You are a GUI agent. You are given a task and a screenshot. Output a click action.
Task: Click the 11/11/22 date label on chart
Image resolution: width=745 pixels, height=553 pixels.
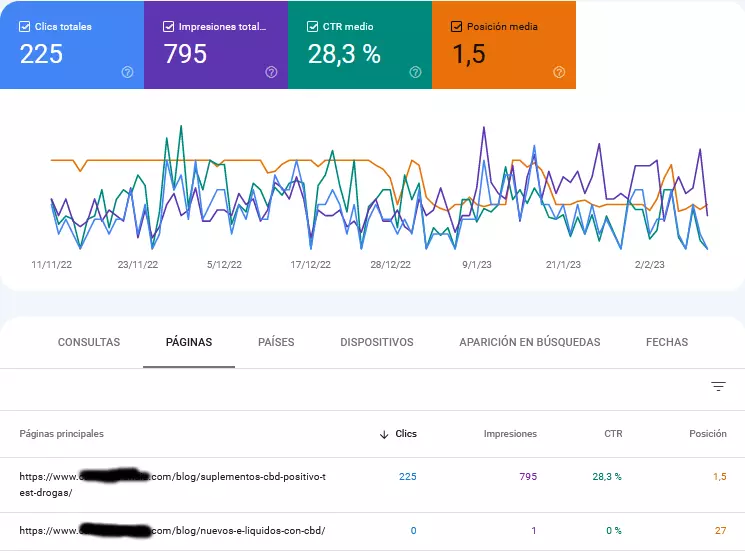pos(52,265)
